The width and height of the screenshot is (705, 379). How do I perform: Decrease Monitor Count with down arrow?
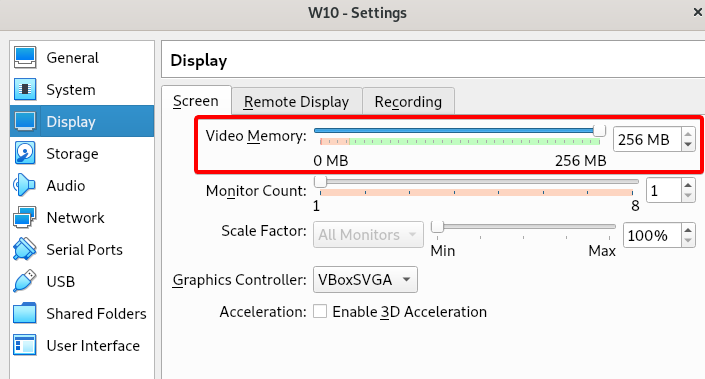coord(688,196)
